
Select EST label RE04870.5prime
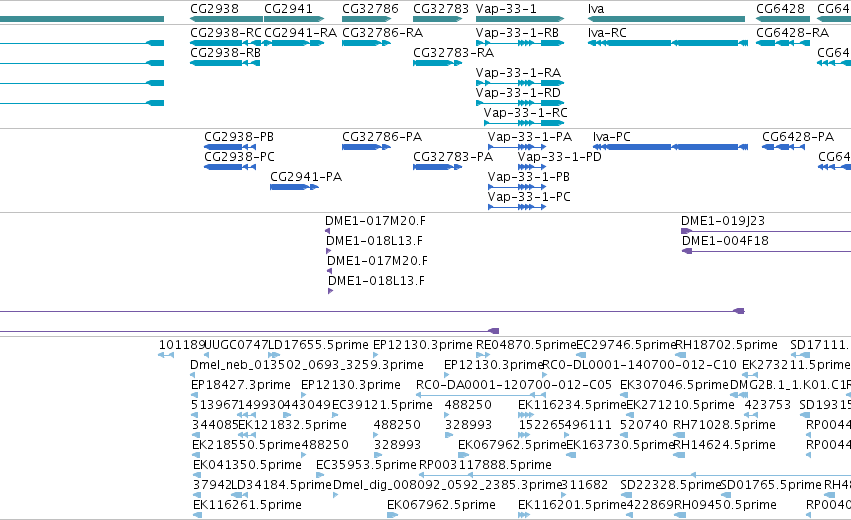pos(525,345)
